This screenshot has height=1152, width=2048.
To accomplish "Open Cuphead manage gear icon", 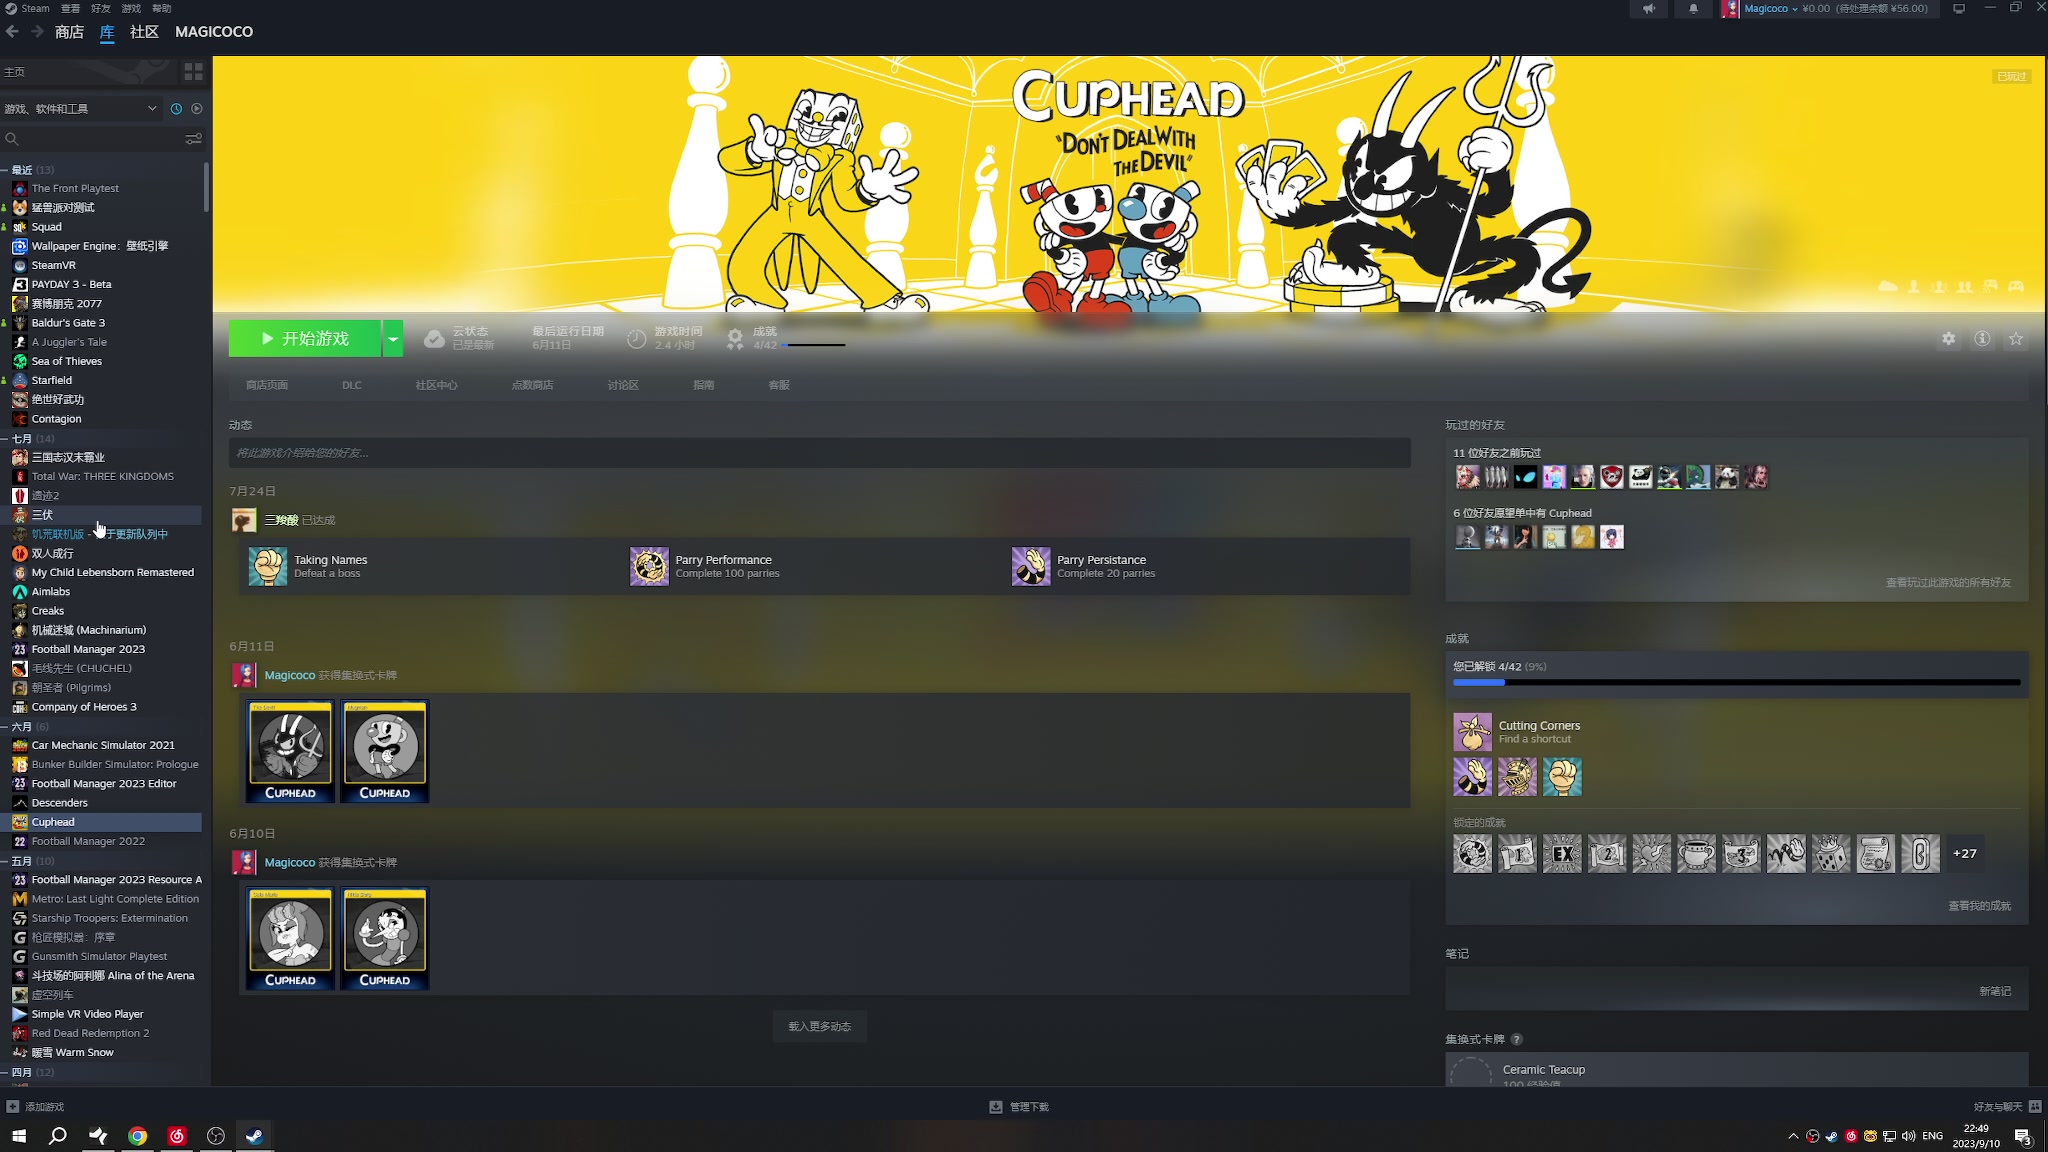I will 1948,339.
